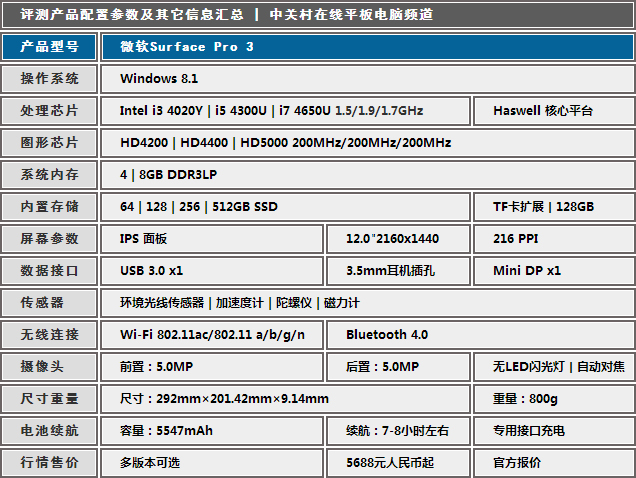Screen dimensions: 636x478
Task: Select the Mini DP x1 cell
Action: click(x=554, y=271)
